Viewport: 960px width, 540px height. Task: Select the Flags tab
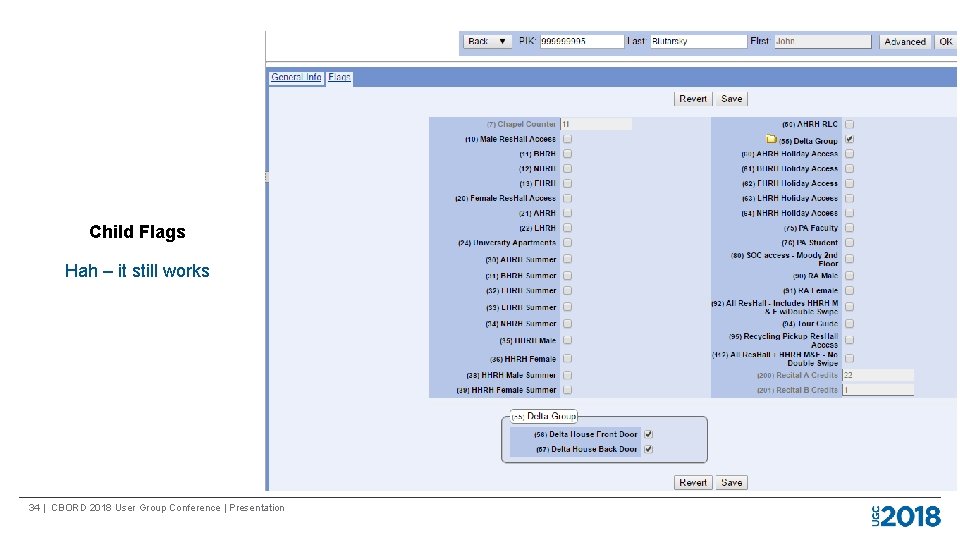tap(339, 77)
